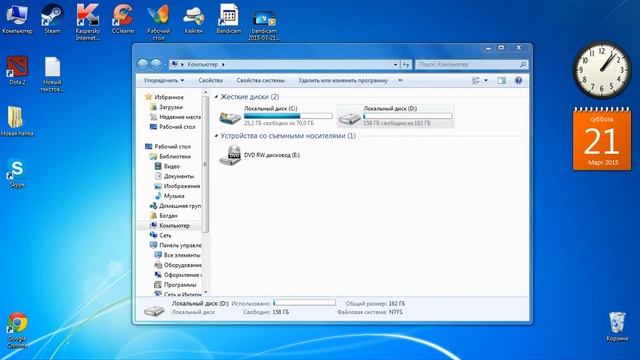
Task: Open Панель управления in navigation tree
Action: tap(176, 245)
